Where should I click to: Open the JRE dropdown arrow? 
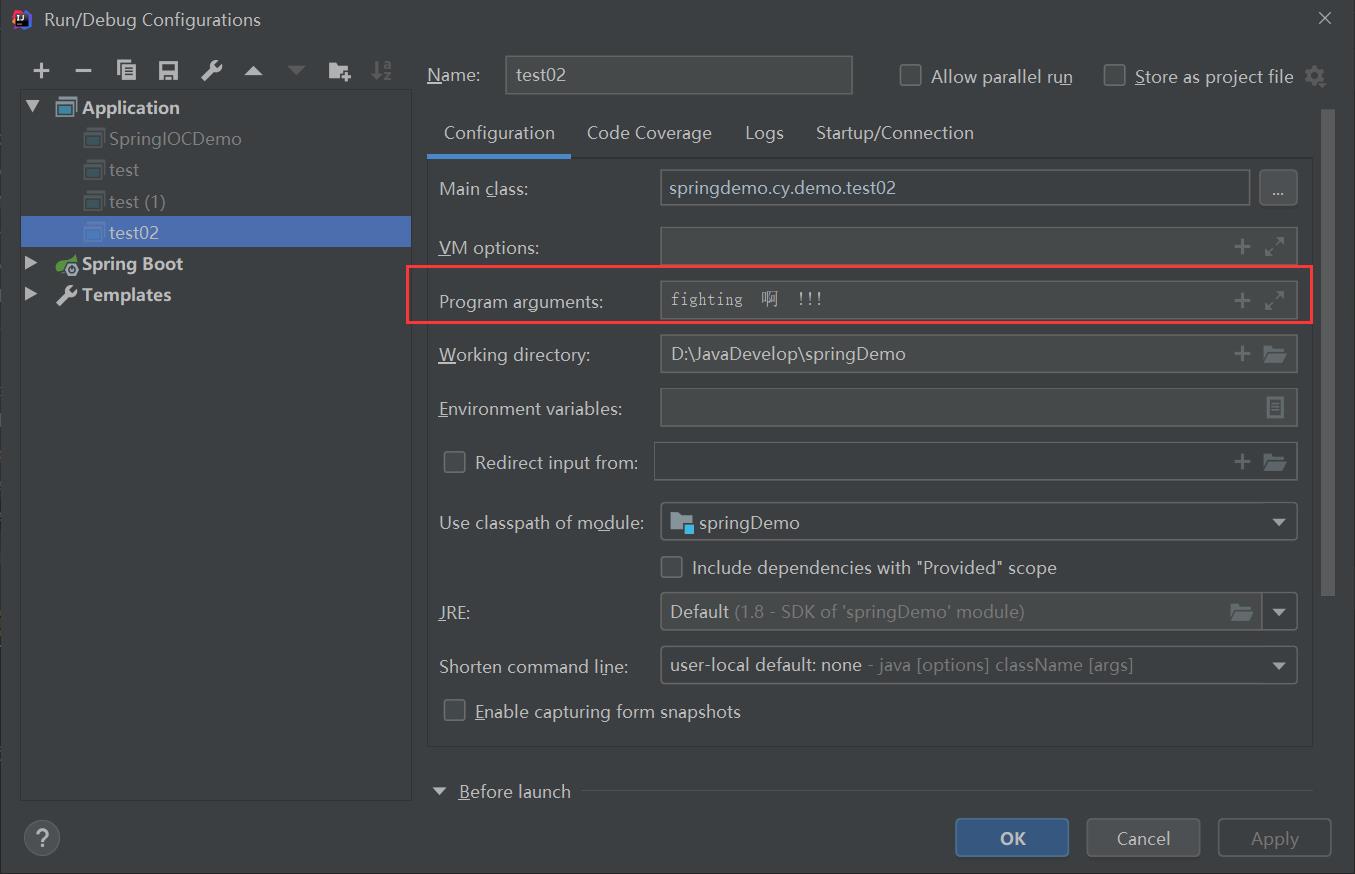(x=1279, y=612)
